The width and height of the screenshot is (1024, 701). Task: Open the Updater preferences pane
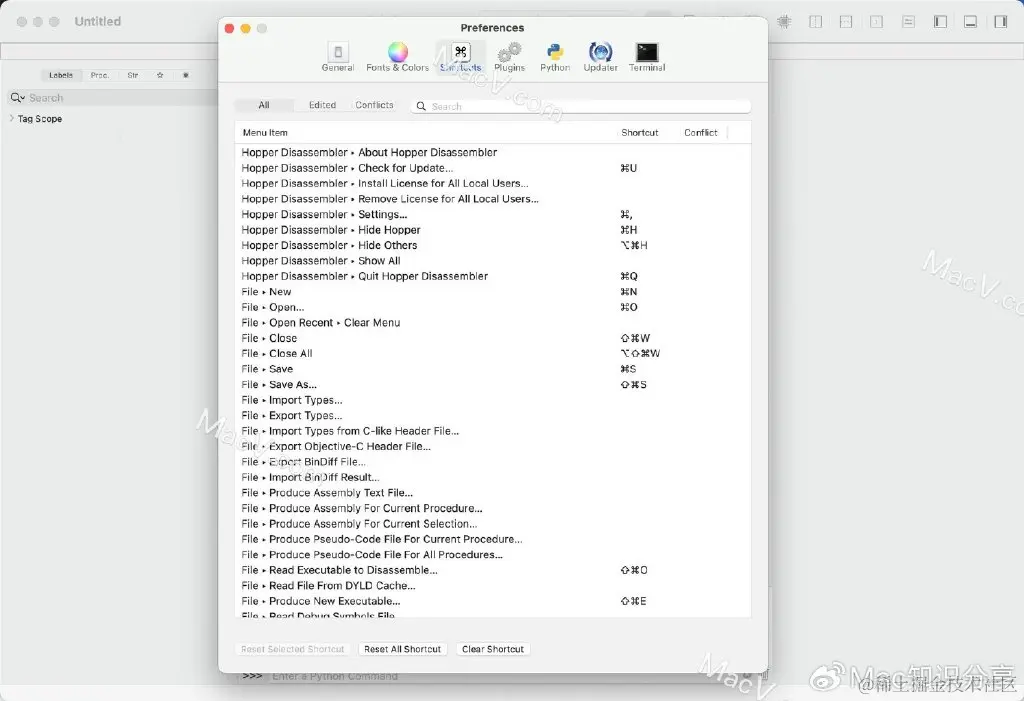(600, 57)
